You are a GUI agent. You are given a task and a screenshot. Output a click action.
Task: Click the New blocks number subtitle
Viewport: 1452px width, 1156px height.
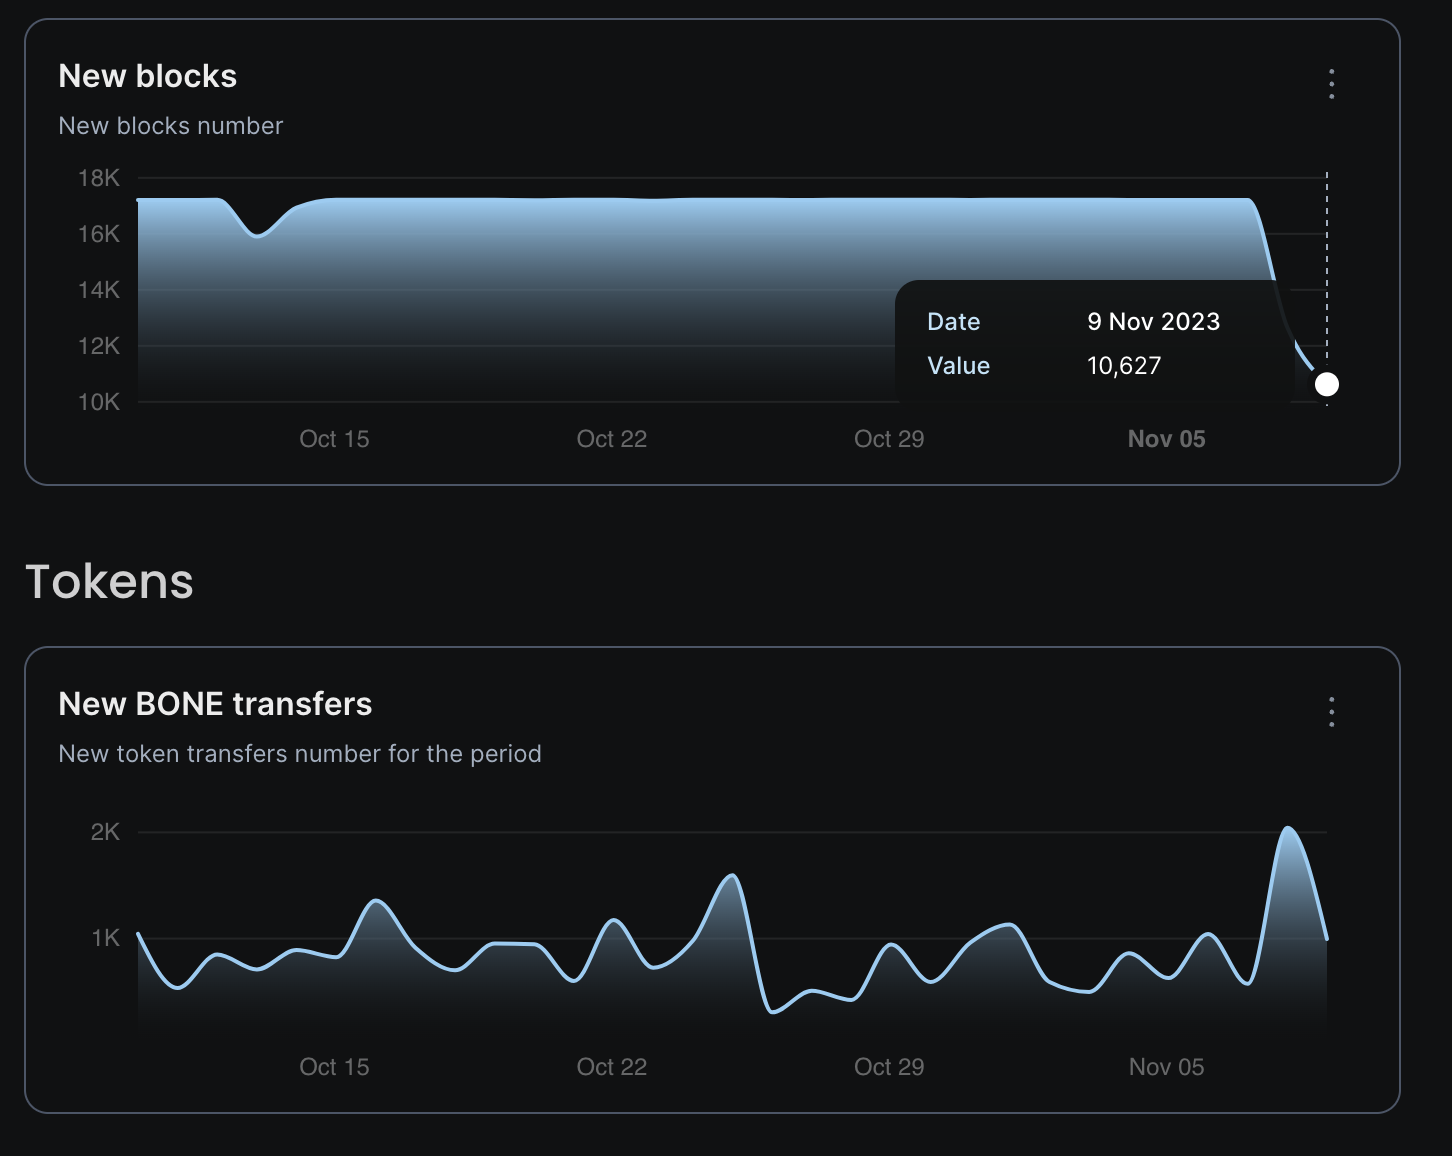171,126
